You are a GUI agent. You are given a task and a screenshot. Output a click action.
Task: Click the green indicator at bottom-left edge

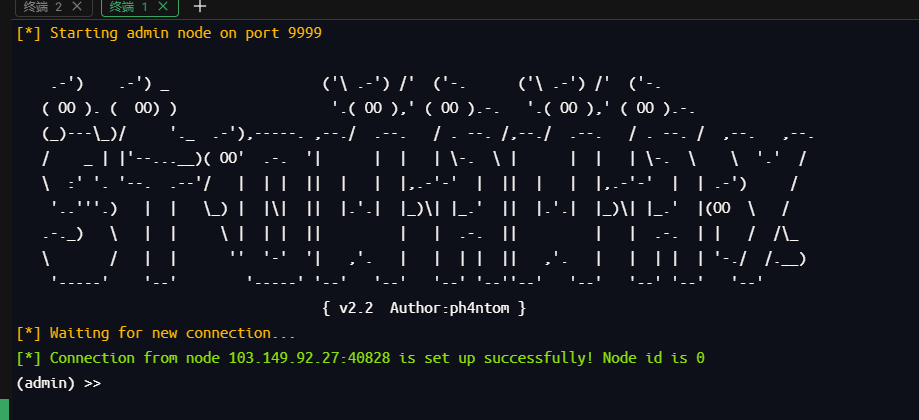pyautogui.click(x=4, y=409)
